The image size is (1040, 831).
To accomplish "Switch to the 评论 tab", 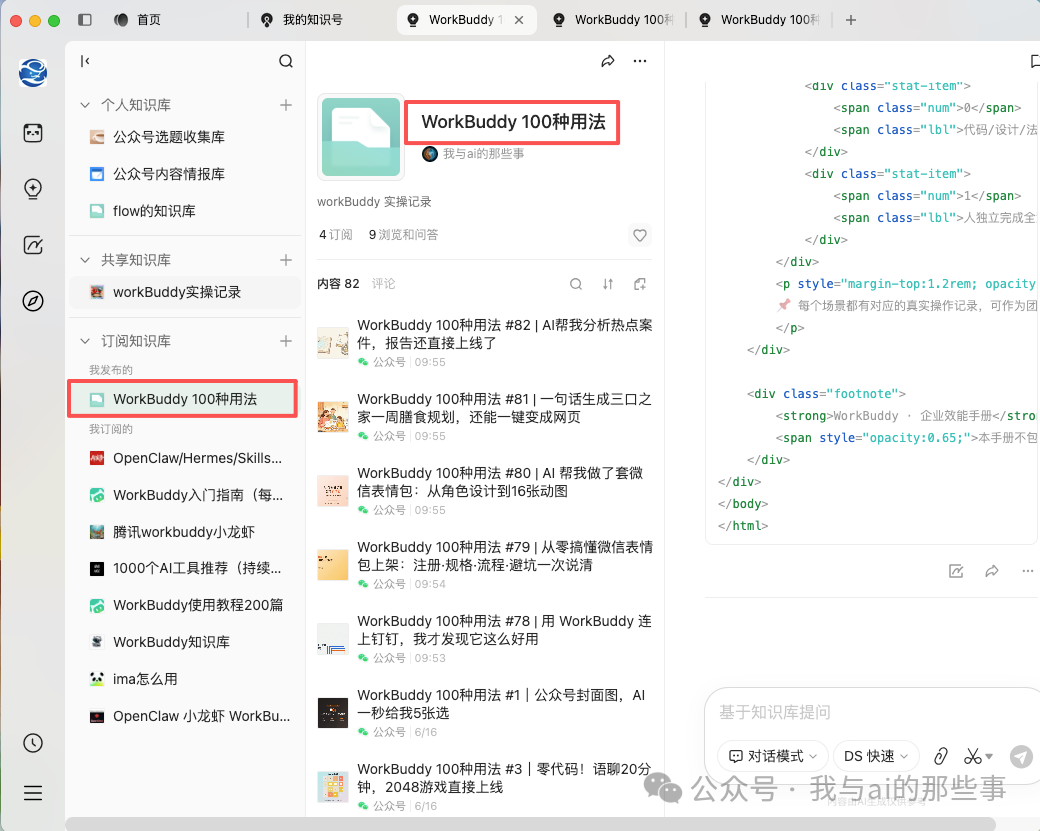I will click(383, 284).
